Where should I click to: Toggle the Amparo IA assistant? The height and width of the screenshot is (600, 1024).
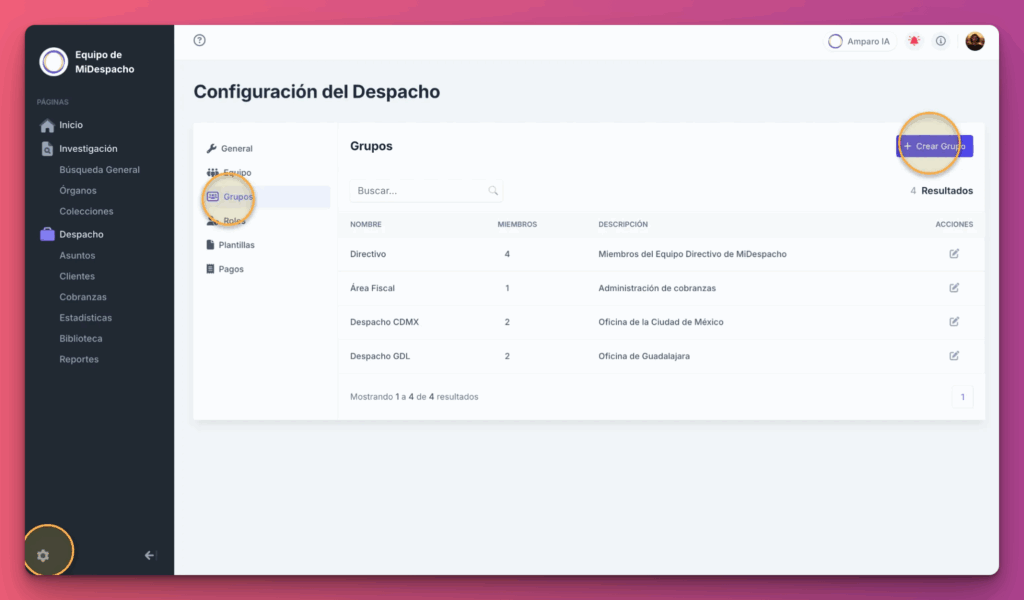pos(858,41)
